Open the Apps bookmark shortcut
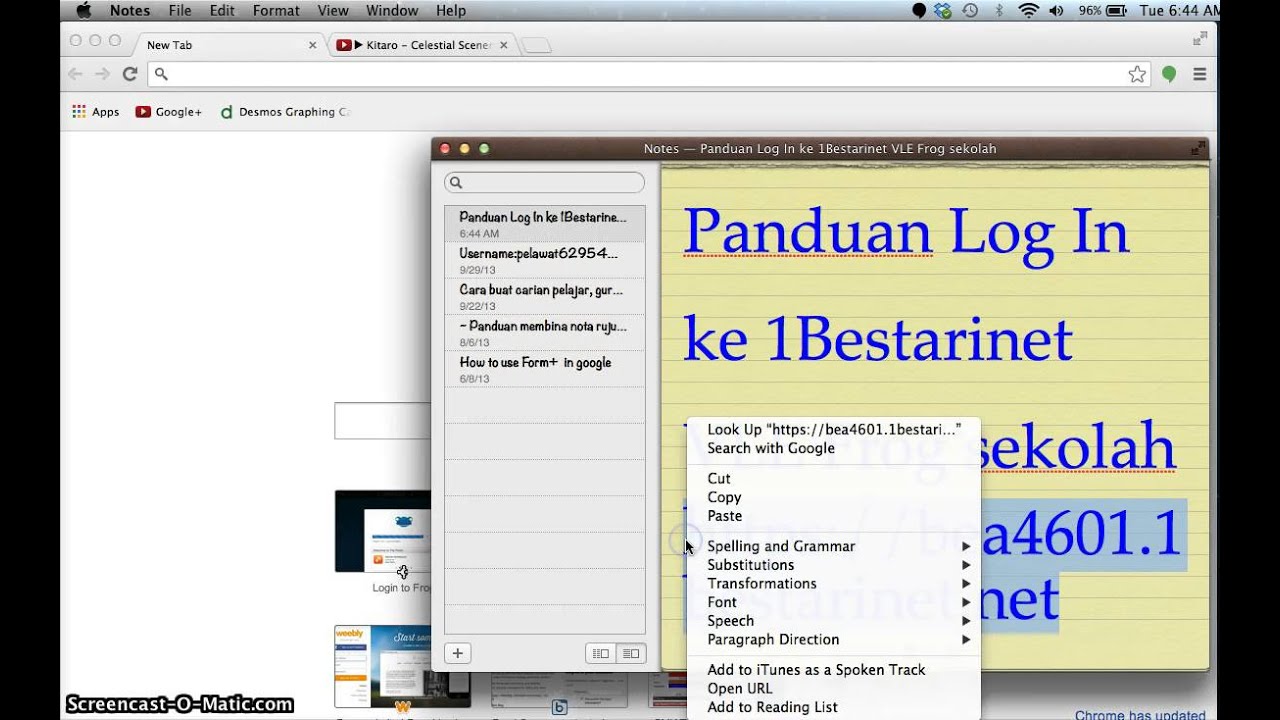Viewport: 1280px width, 720px height. coord(96,112)
